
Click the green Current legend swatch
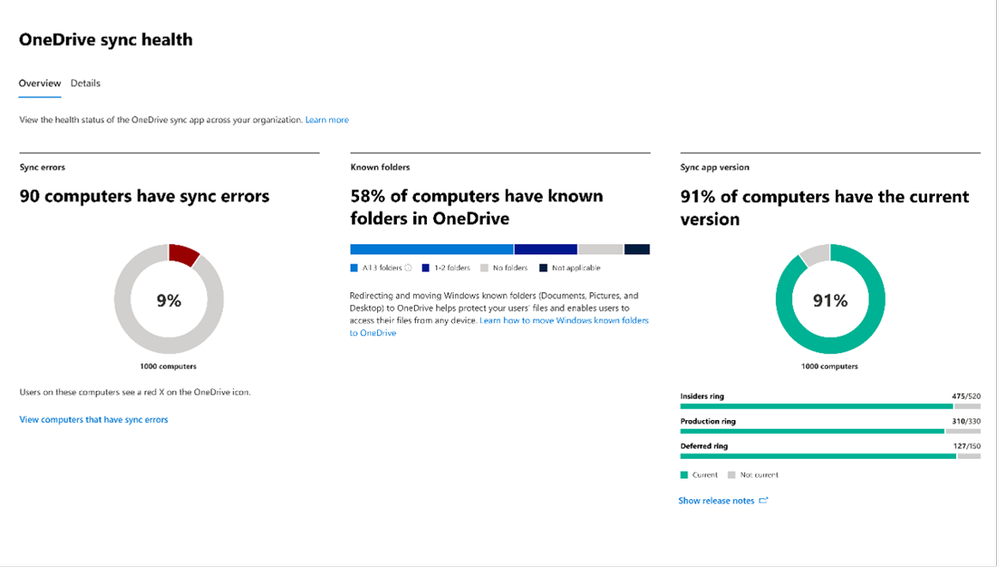pos(684,475)
